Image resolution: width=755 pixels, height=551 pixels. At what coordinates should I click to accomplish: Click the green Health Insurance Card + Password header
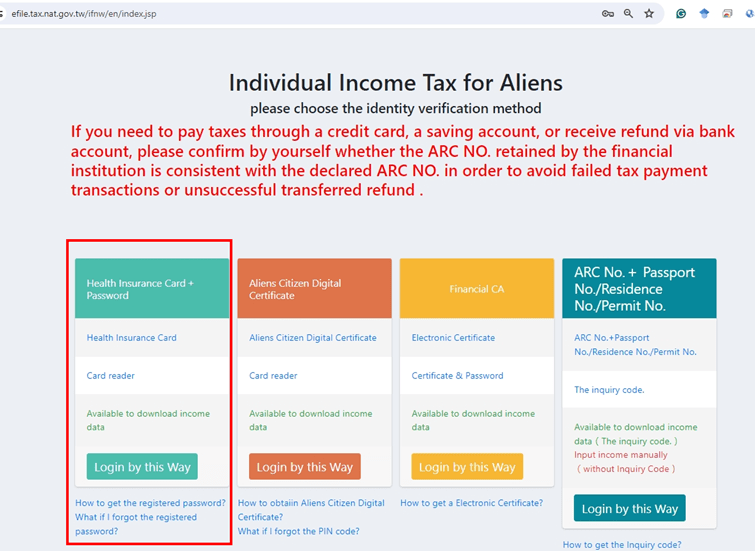click(x=152, y=289)
